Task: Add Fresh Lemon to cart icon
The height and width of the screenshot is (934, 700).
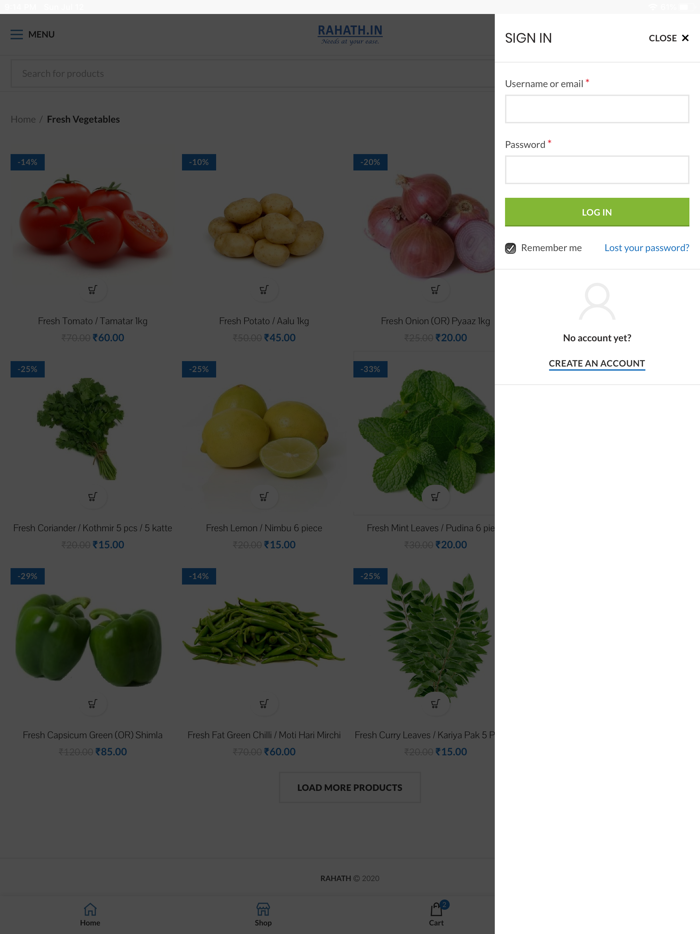Action: [264, 496]
